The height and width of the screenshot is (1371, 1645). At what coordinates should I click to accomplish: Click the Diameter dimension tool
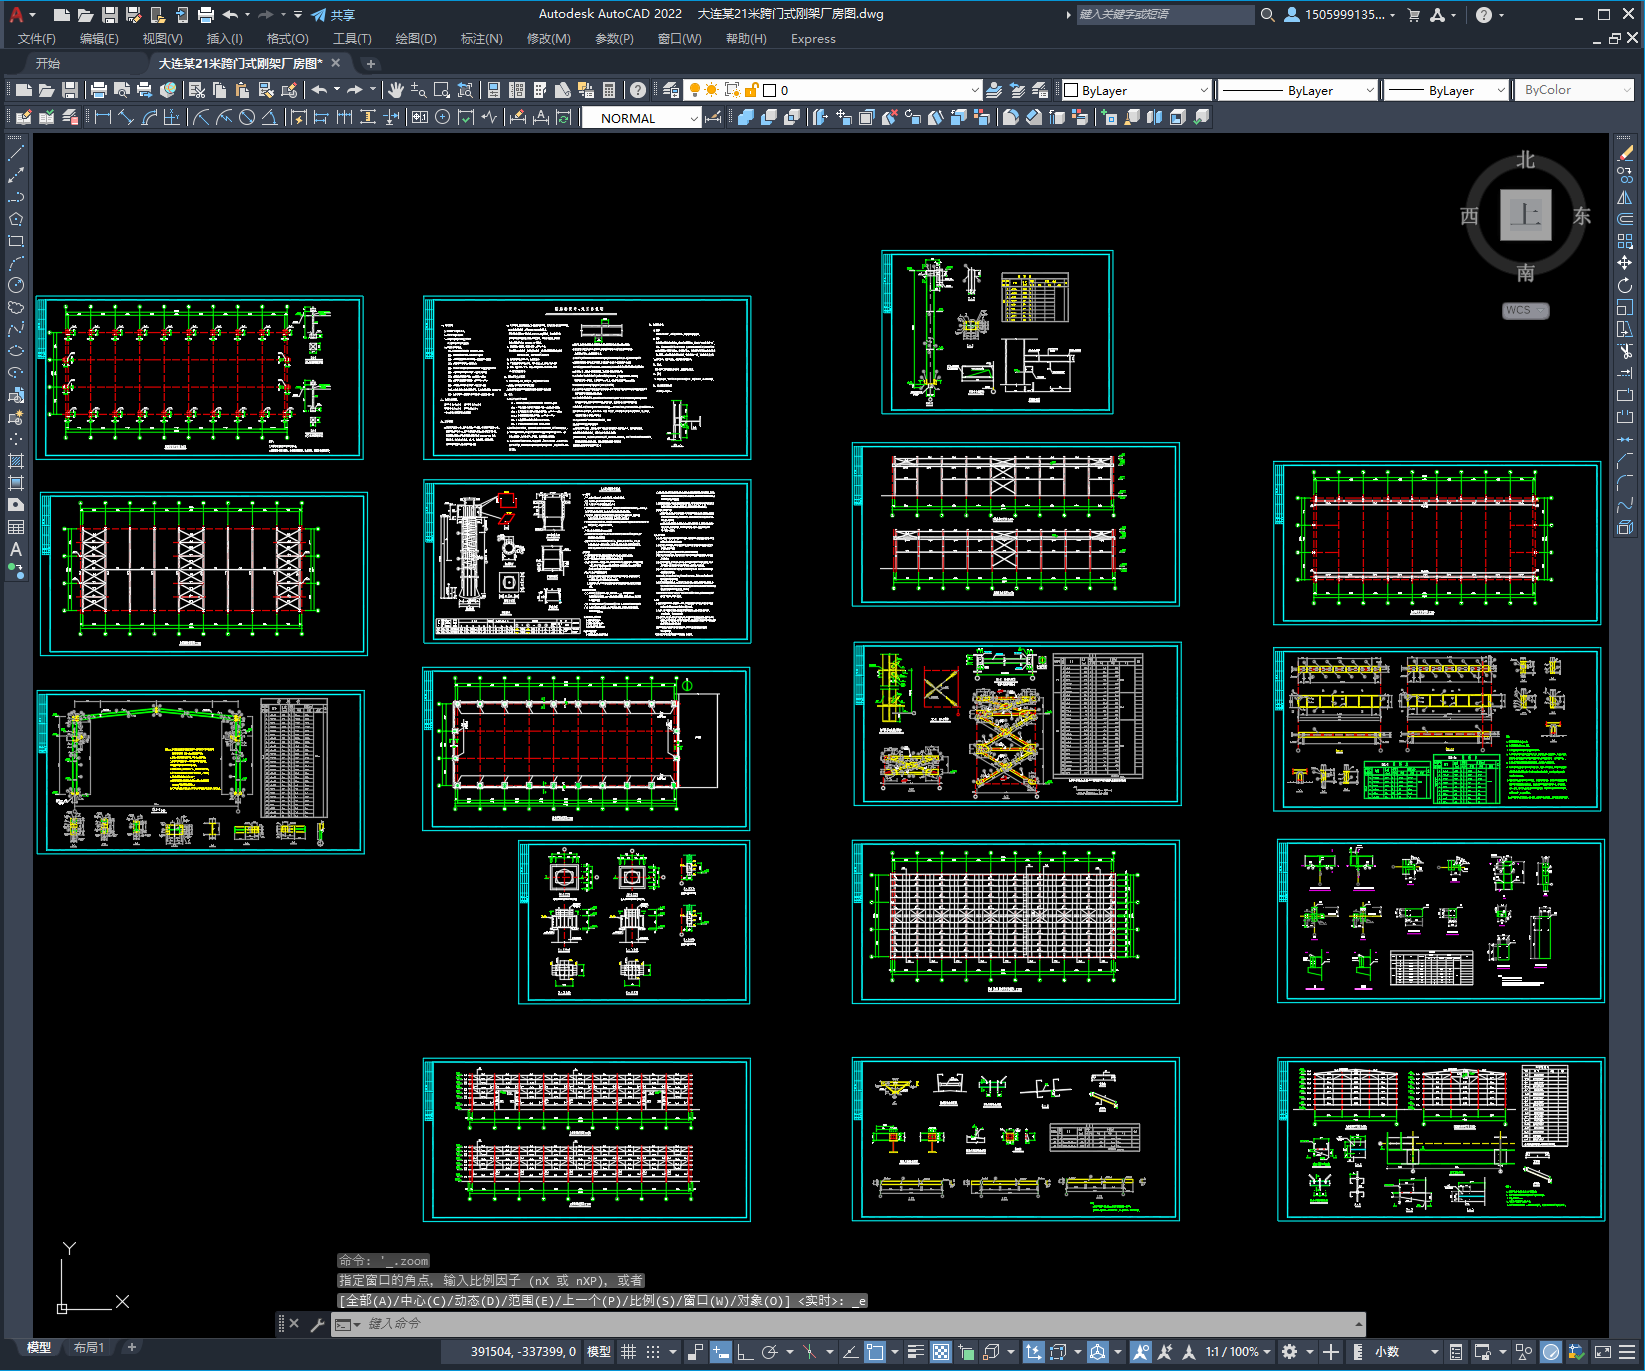point(247,117)
